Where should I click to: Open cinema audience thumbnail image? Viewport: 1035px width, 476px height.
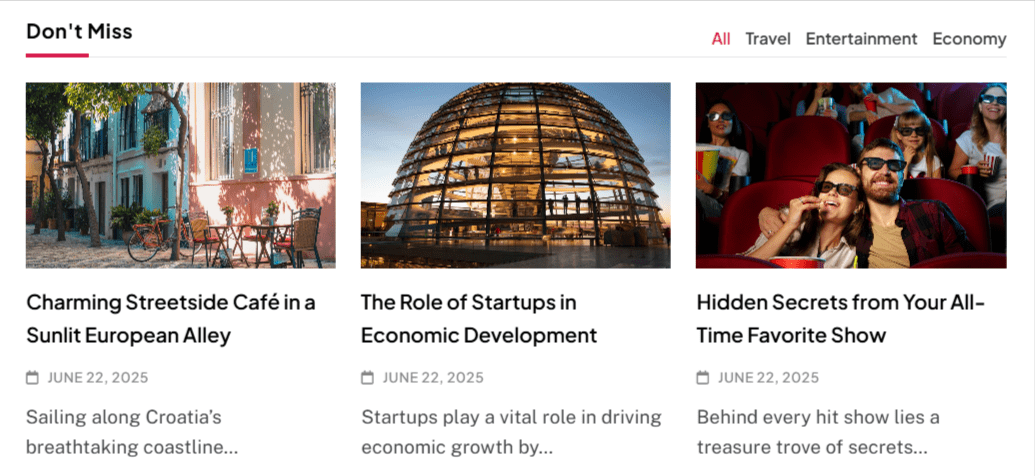click(x=850, y=175)
